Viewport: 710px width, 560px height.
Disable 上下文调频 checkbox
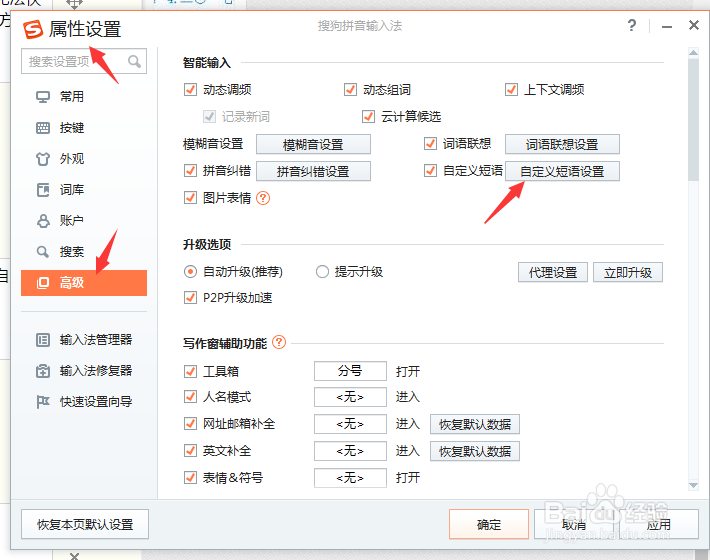(x=511, y=90)
